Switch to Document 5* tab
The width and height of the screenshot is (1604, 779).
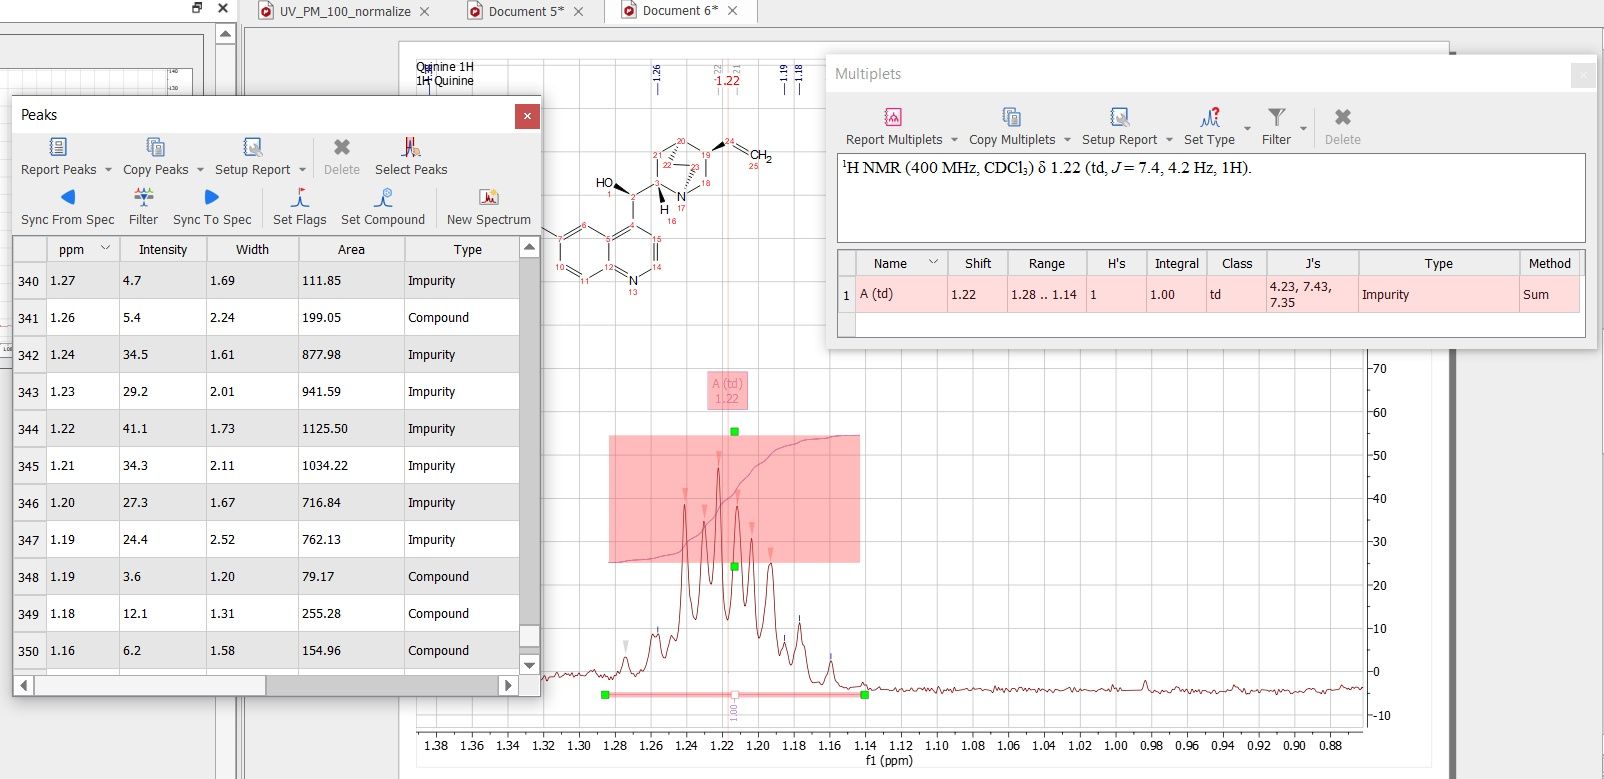click(x=525, y=11)
